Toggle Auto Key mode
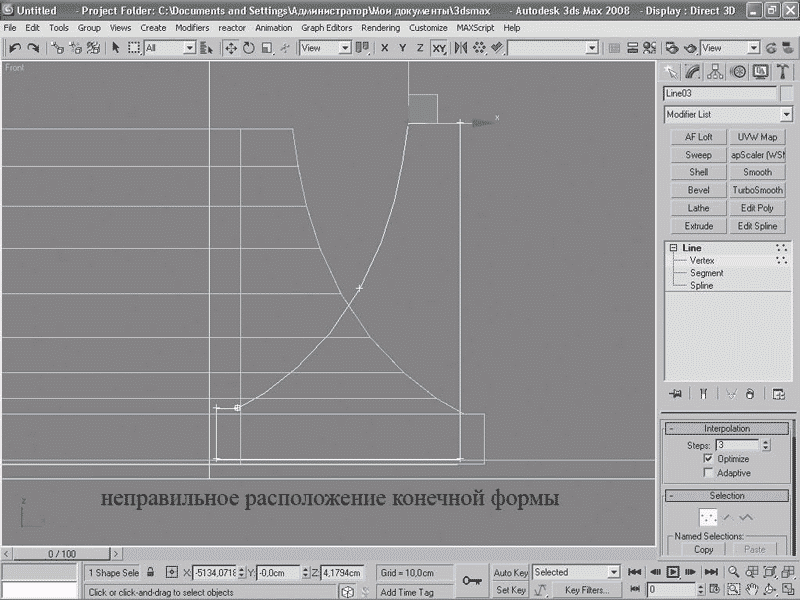This screenshot has height=600, width=800. (511, 573)
